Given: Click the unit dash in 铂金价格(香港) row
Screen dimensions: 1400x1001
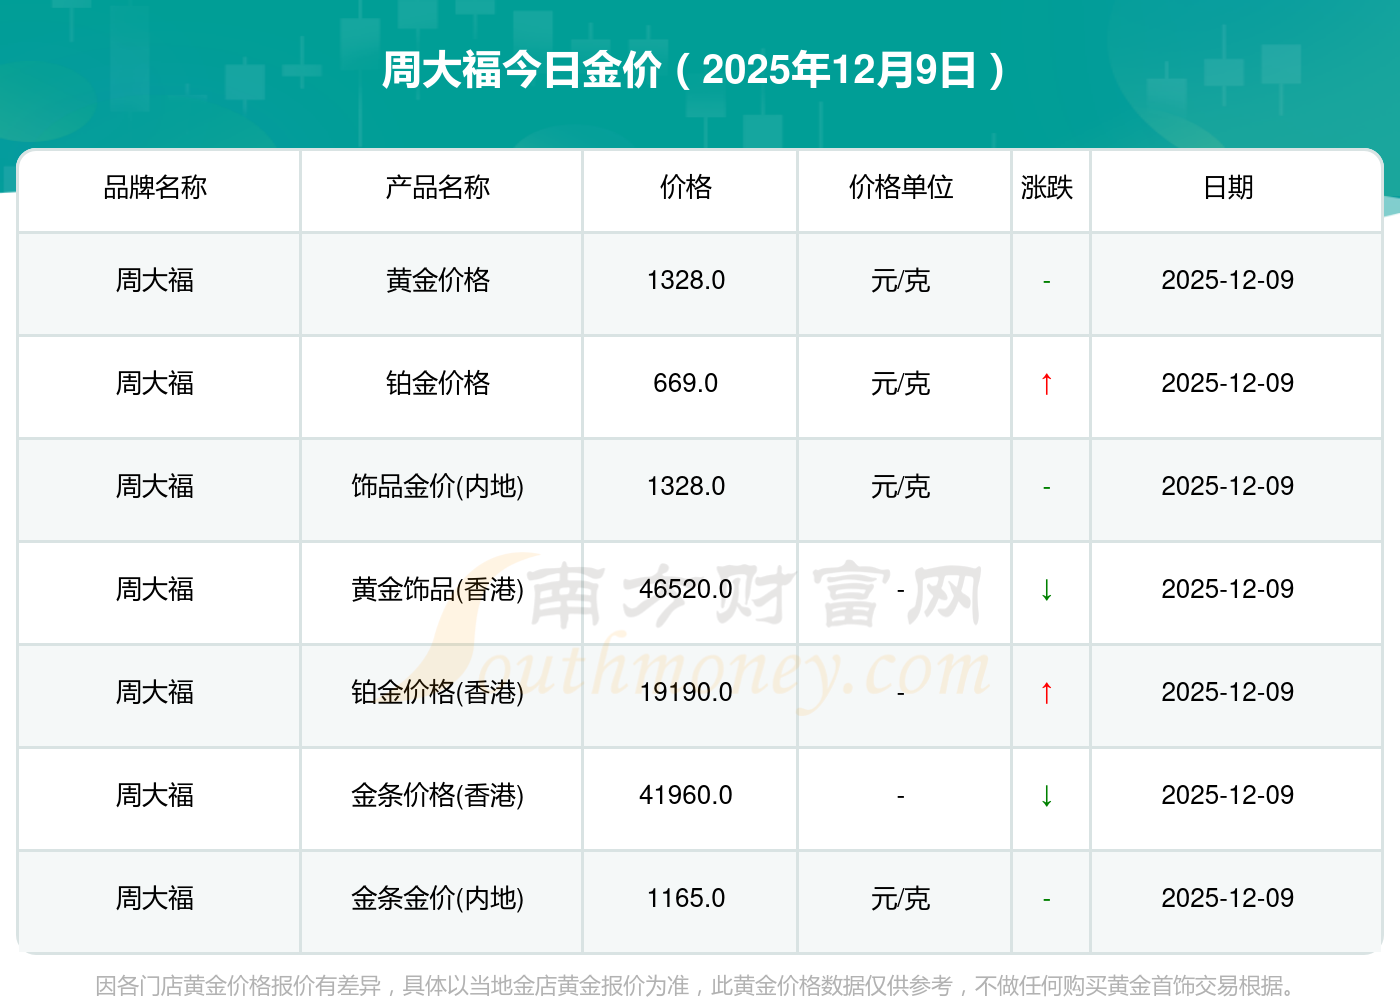Looking at the screenshot, I should (901, 693).
